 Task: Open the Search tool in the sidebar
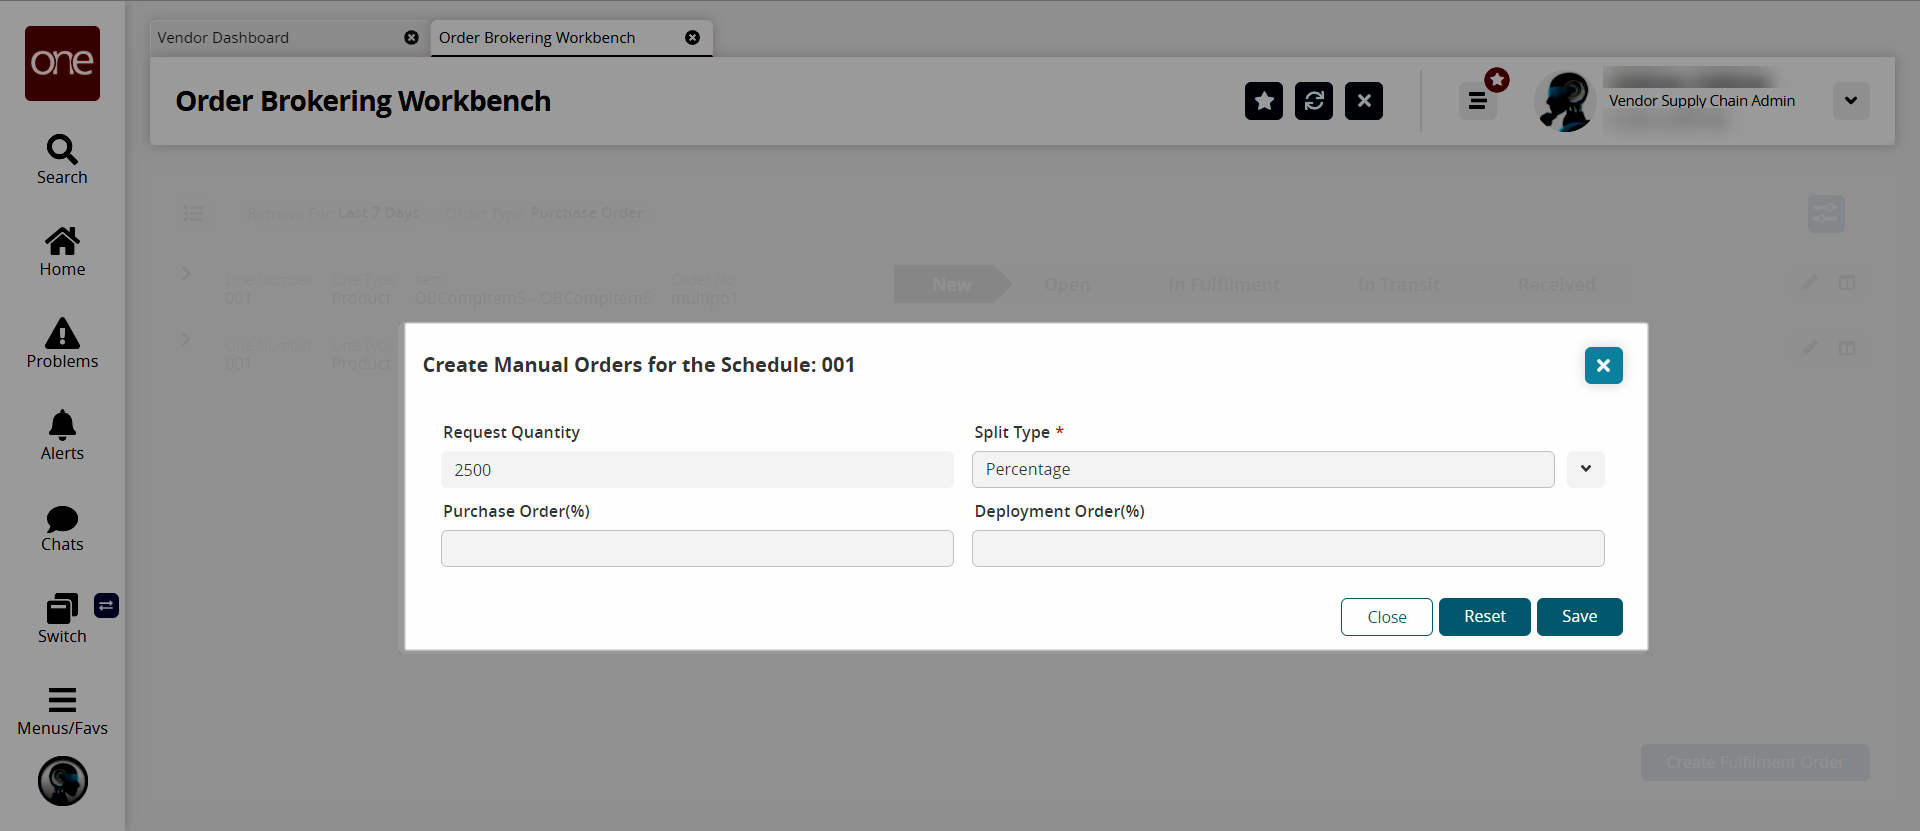click(x=62, y=160)
